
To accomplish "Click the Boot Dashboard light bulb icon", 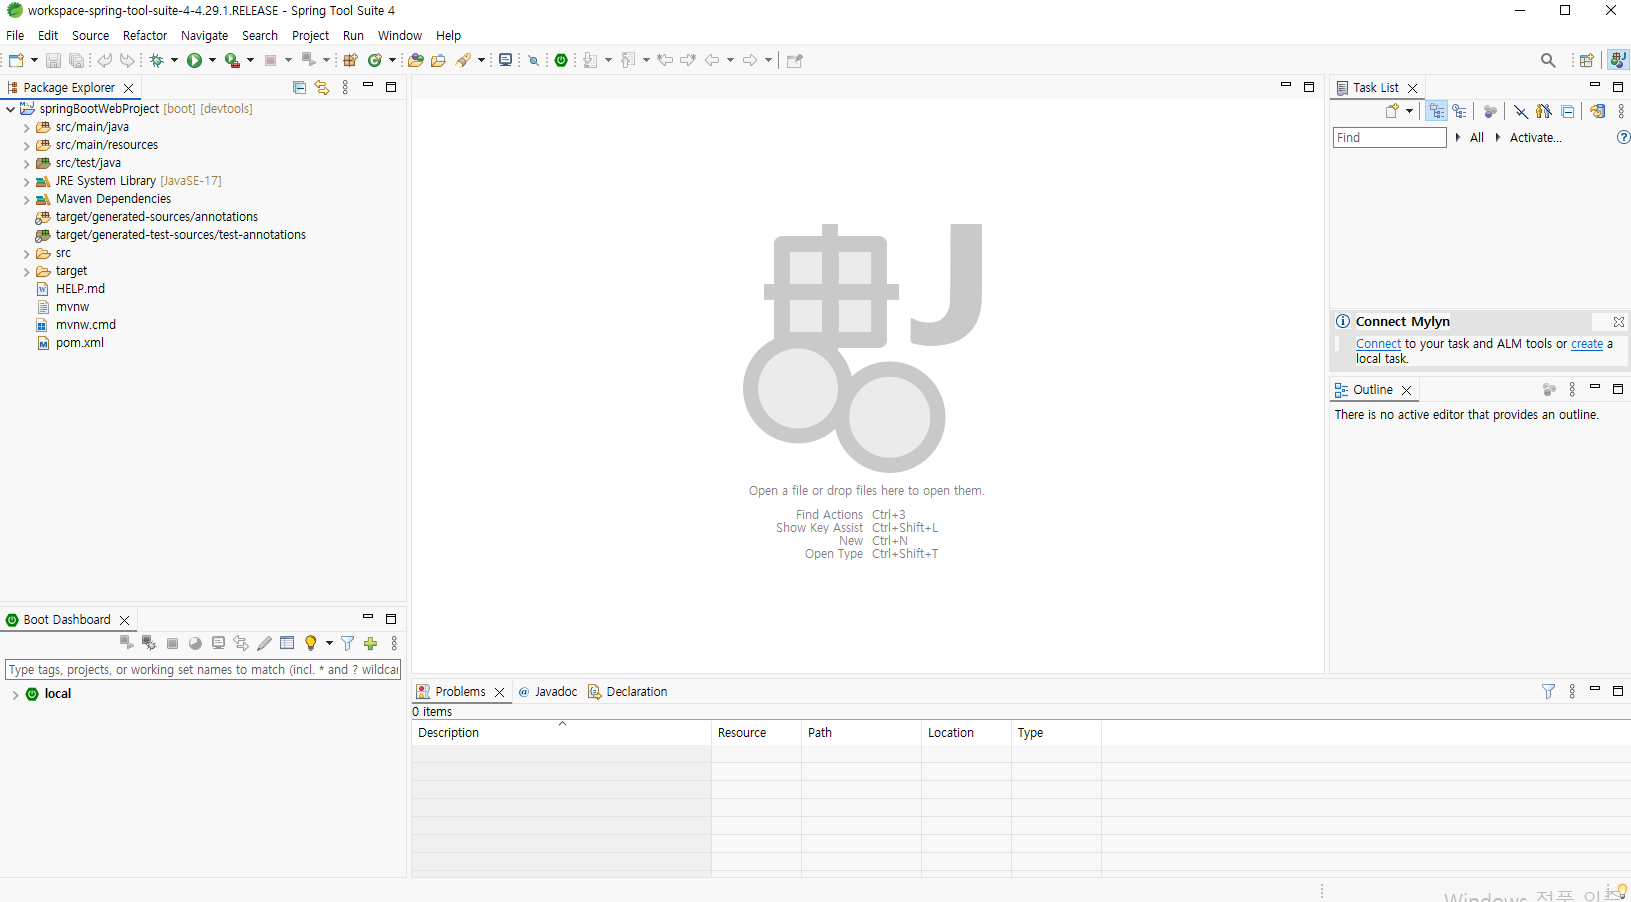I will 311,643.
